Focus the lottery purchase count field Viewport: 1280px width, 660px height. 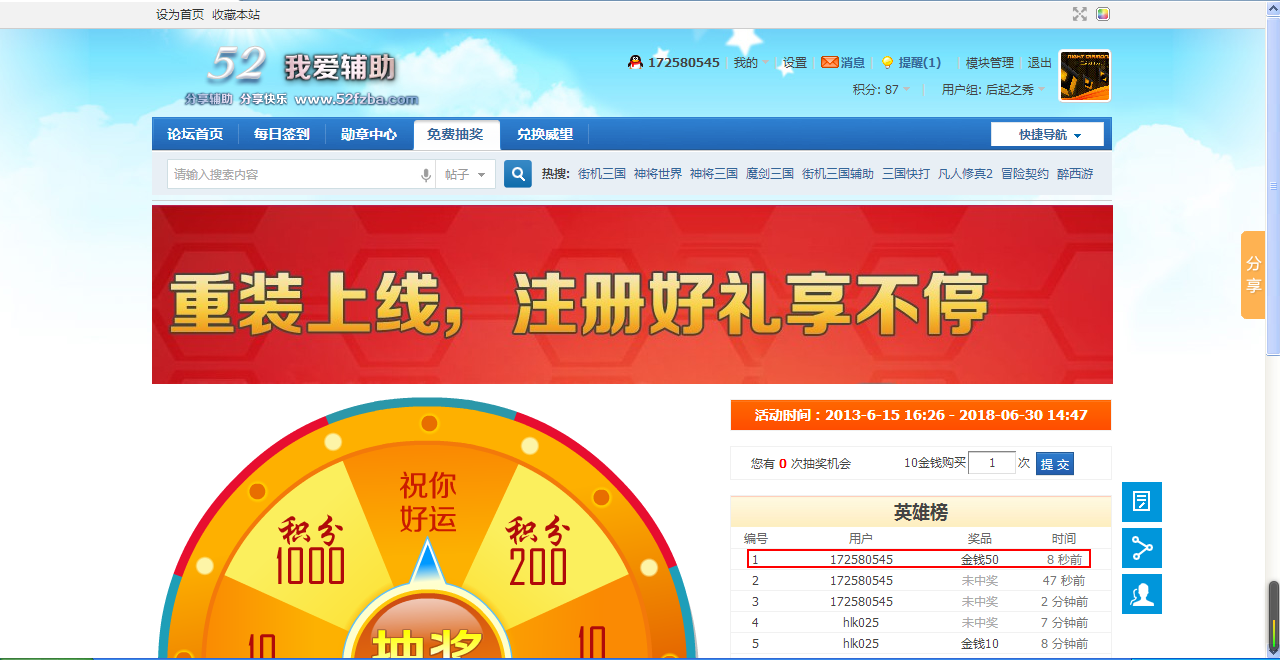point(992,463)
